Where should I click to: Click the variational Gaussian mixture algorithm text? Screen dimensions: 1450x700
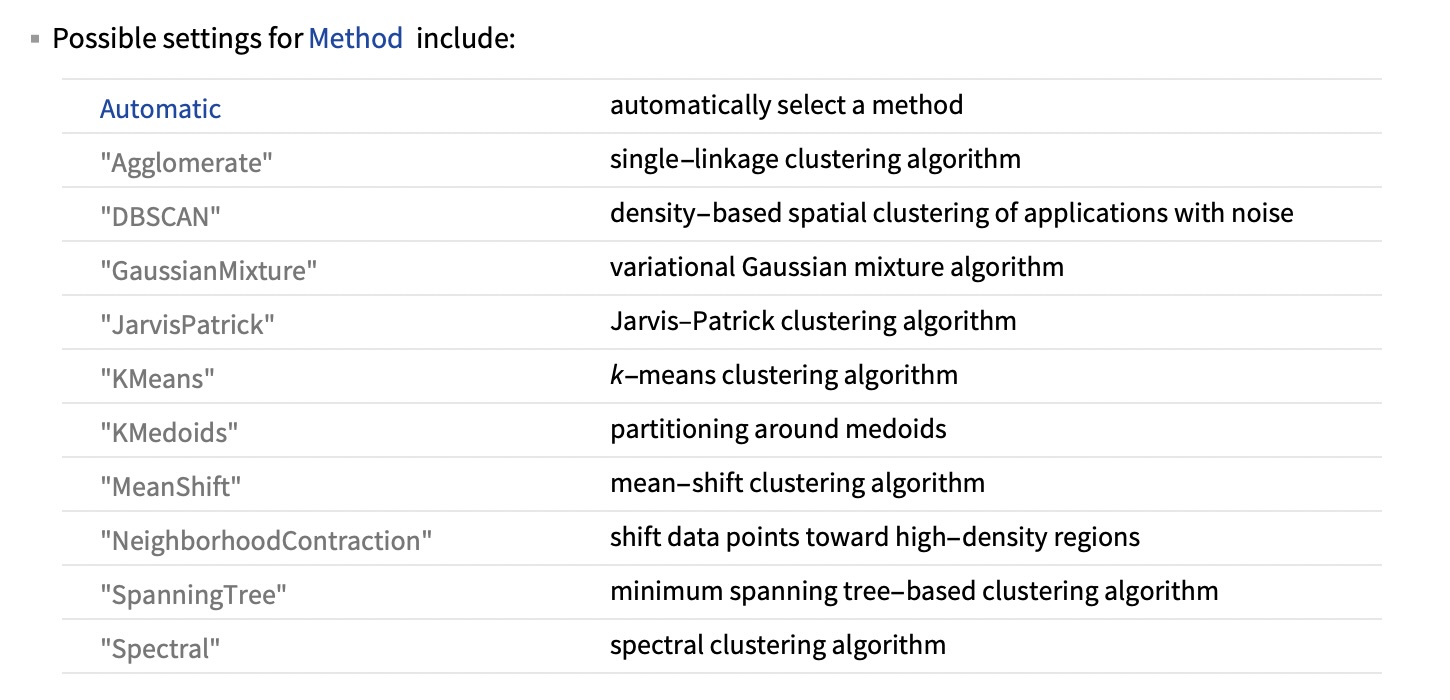tap(836, 267)
